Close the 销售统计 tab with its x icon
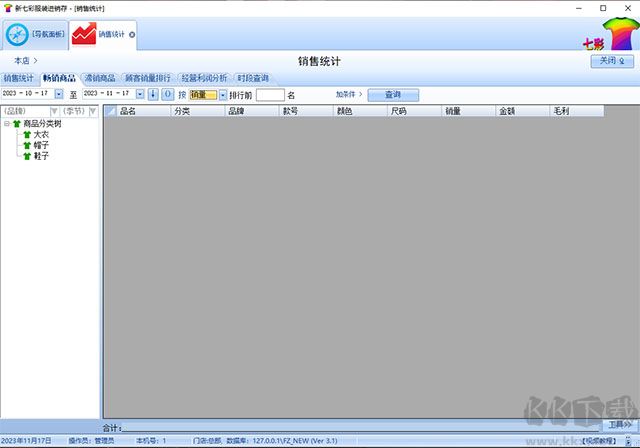This screenshot has width=640, height=448. point(132,35)
